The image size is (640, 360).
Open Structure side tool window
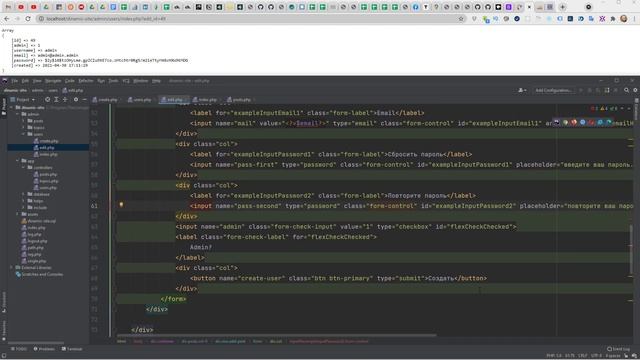[x=4, y=302]
